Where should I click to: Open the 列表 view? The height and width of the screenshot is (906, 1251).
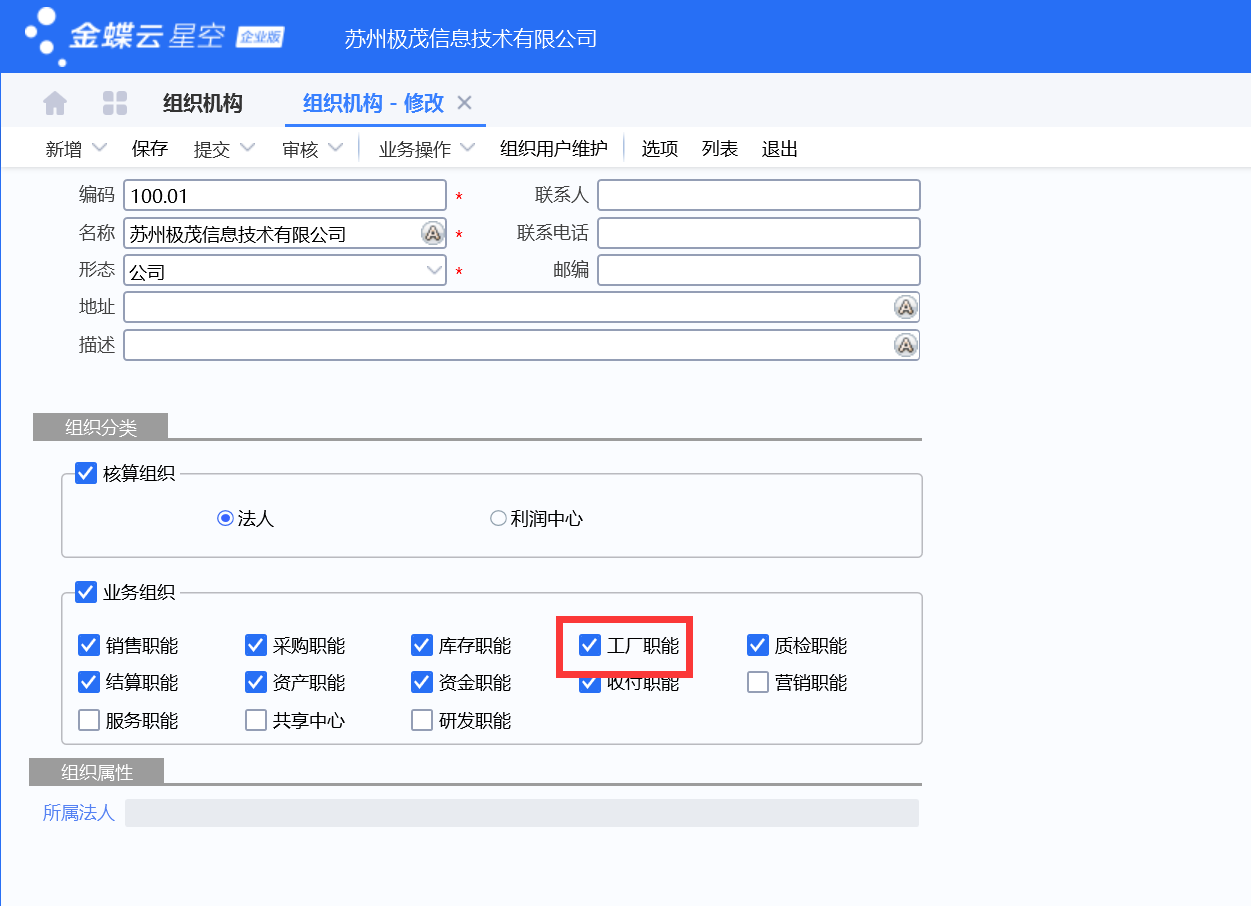point(720,149)
